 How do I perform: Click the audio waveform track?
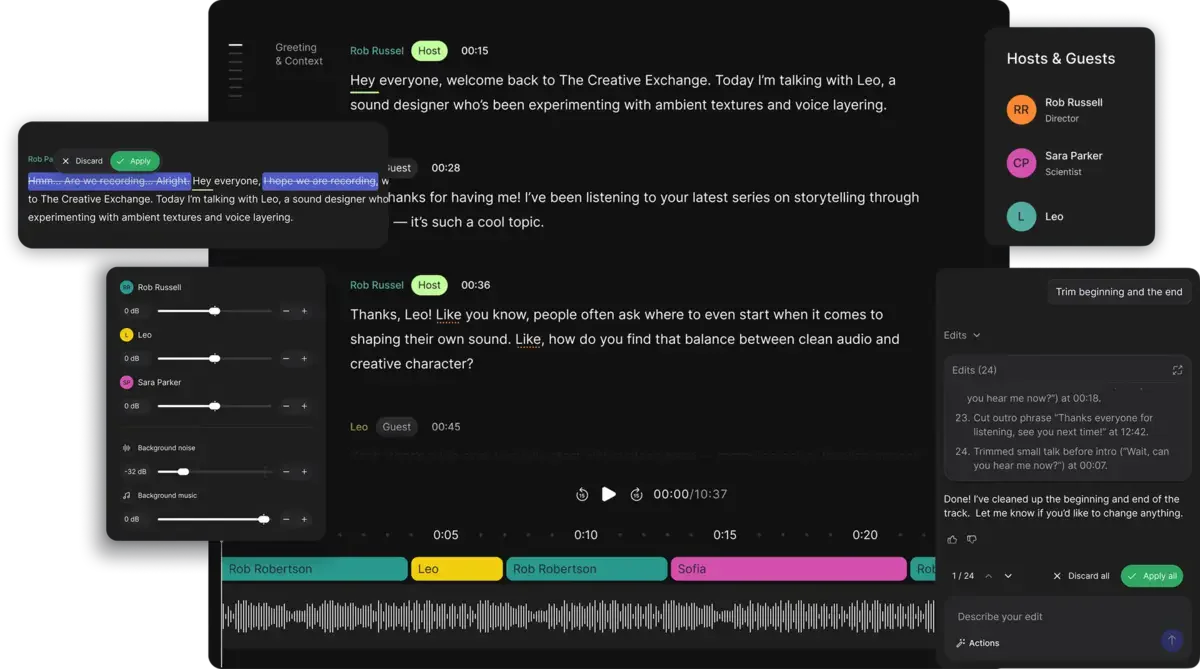[578, 617]
